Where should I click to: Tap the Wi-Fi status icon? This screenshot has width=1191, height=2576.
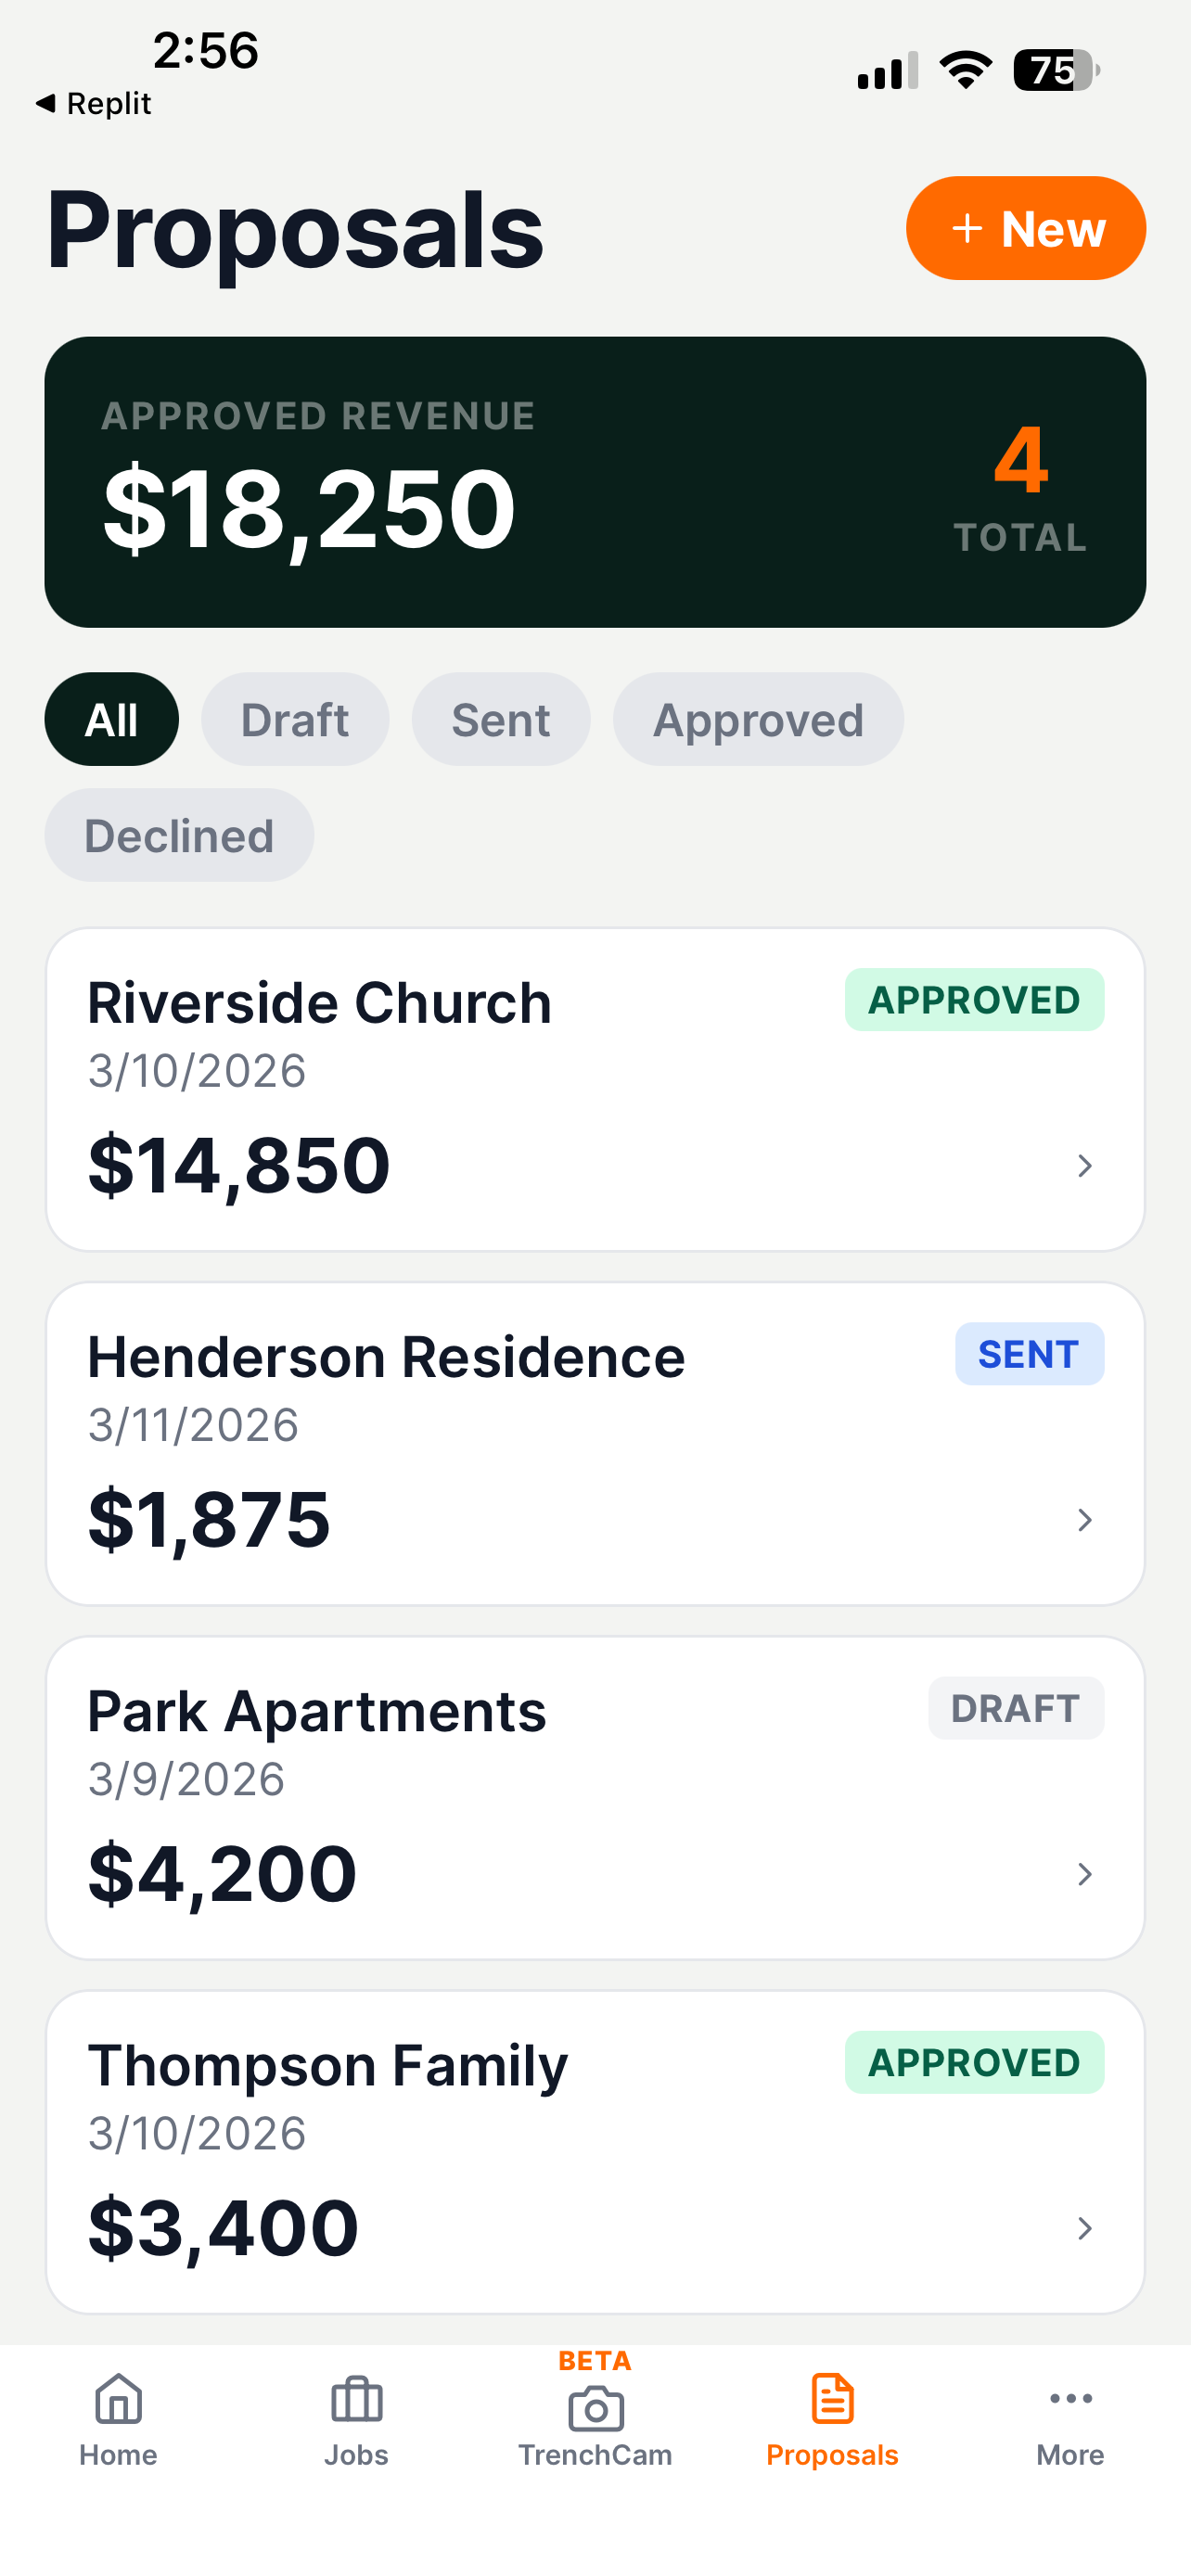pyautogui.click(x=965, y=70)
